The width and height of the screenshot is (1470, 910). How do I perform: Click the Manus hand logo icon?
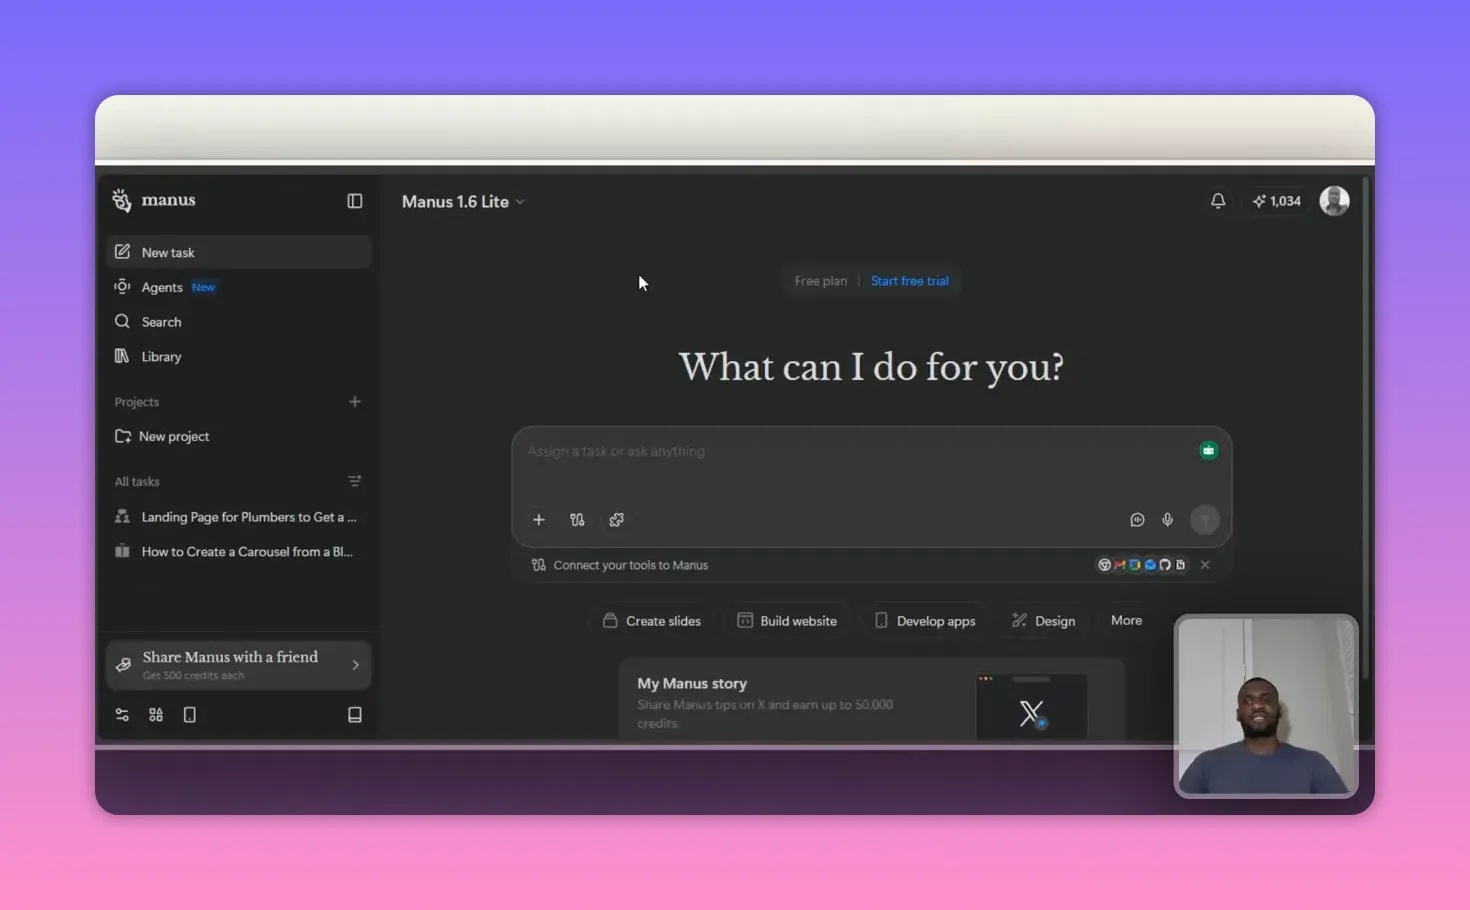(122, 201)
